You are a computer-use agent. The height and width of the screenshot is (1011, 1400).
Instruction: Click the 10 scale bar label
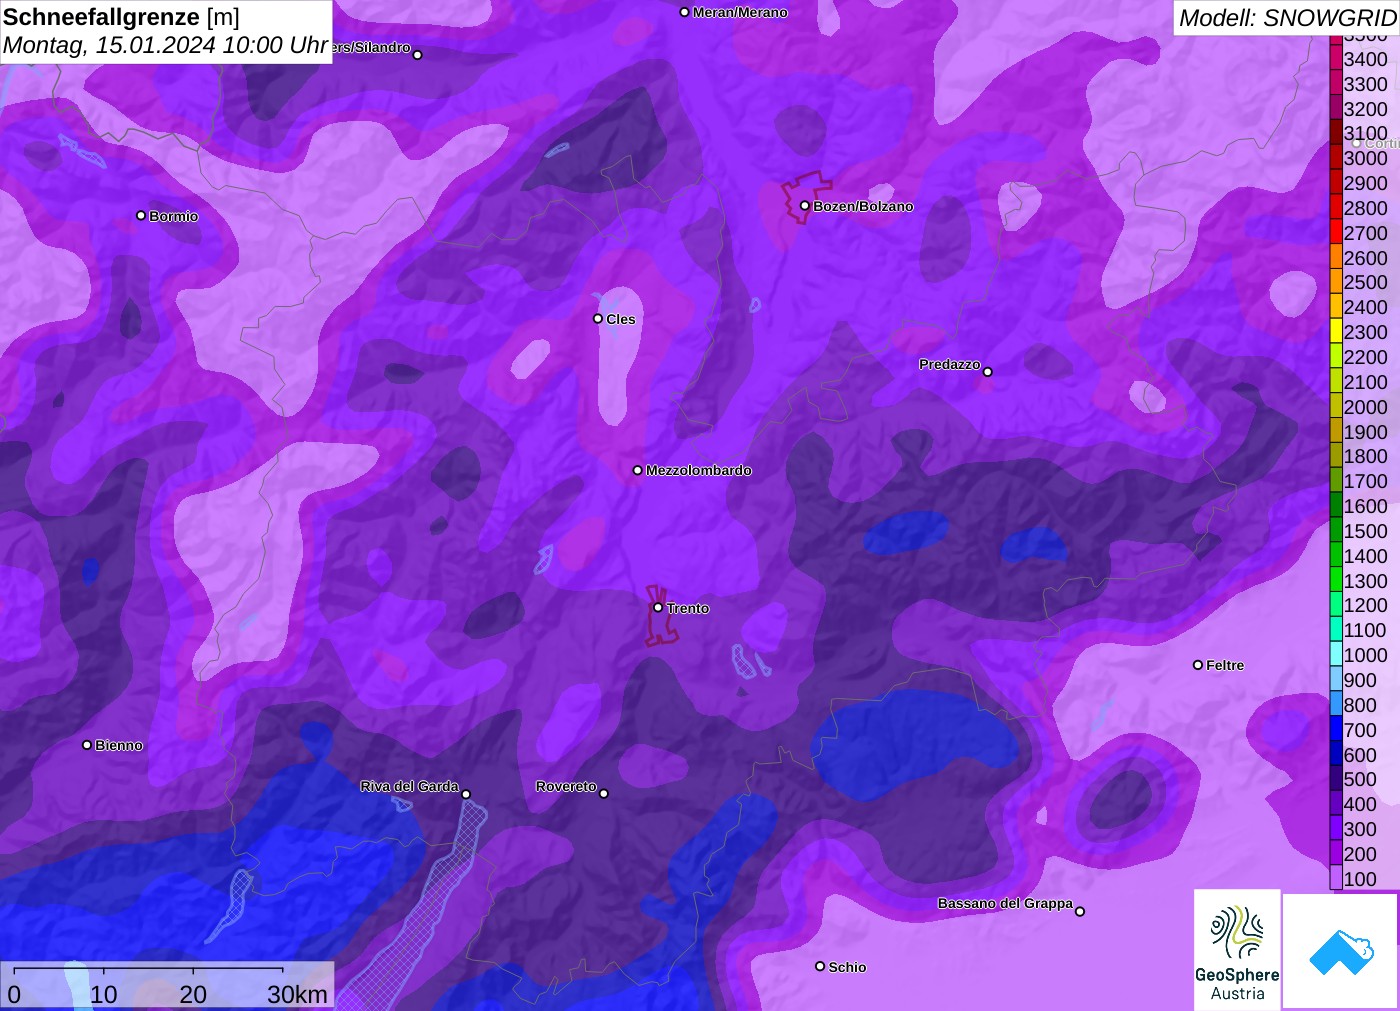click(104, 994)
